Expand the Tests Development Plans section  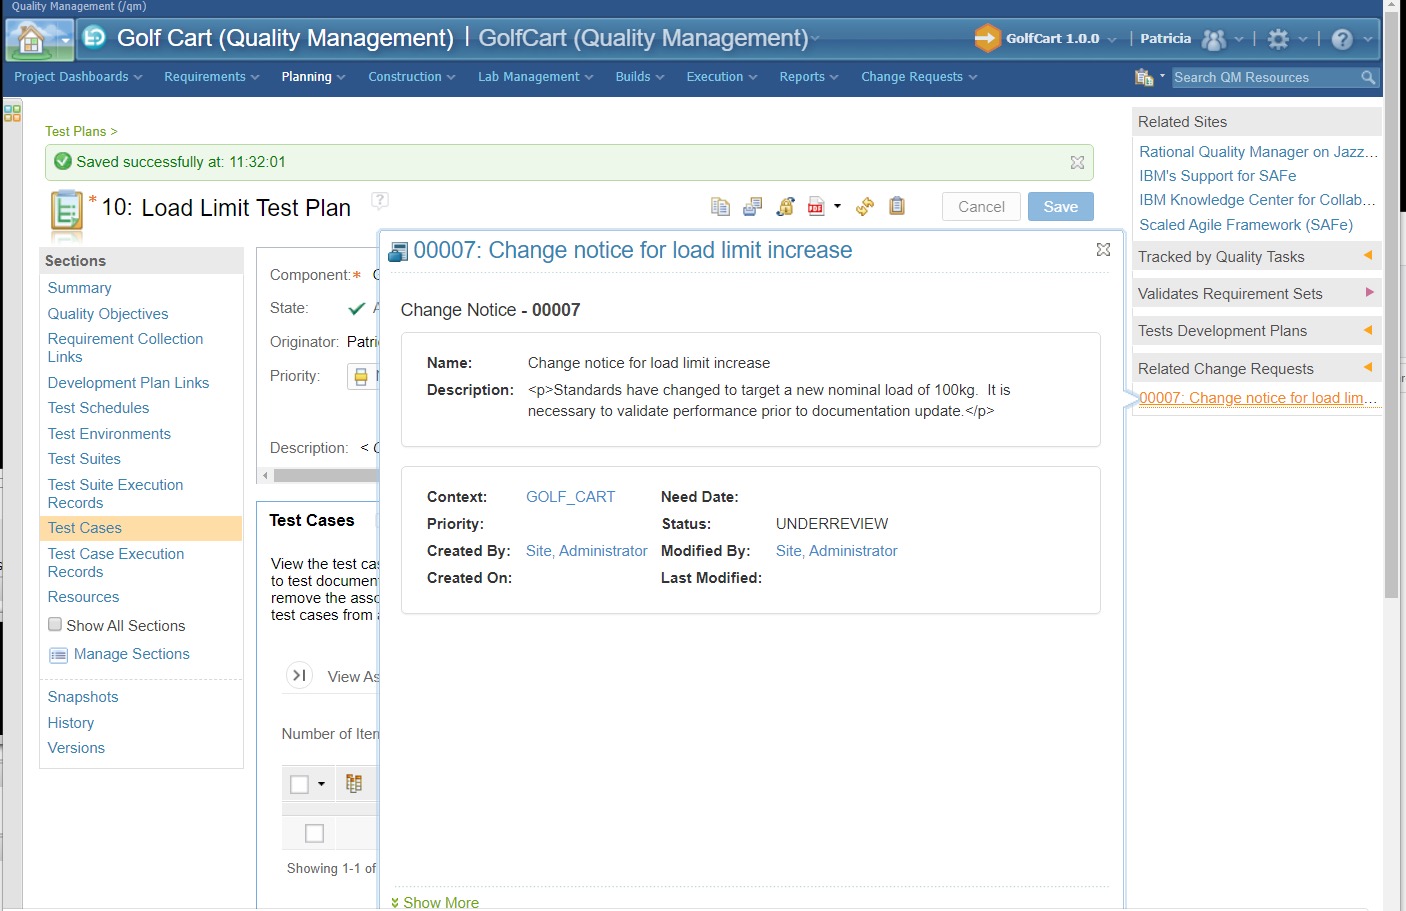point(1368,330)
